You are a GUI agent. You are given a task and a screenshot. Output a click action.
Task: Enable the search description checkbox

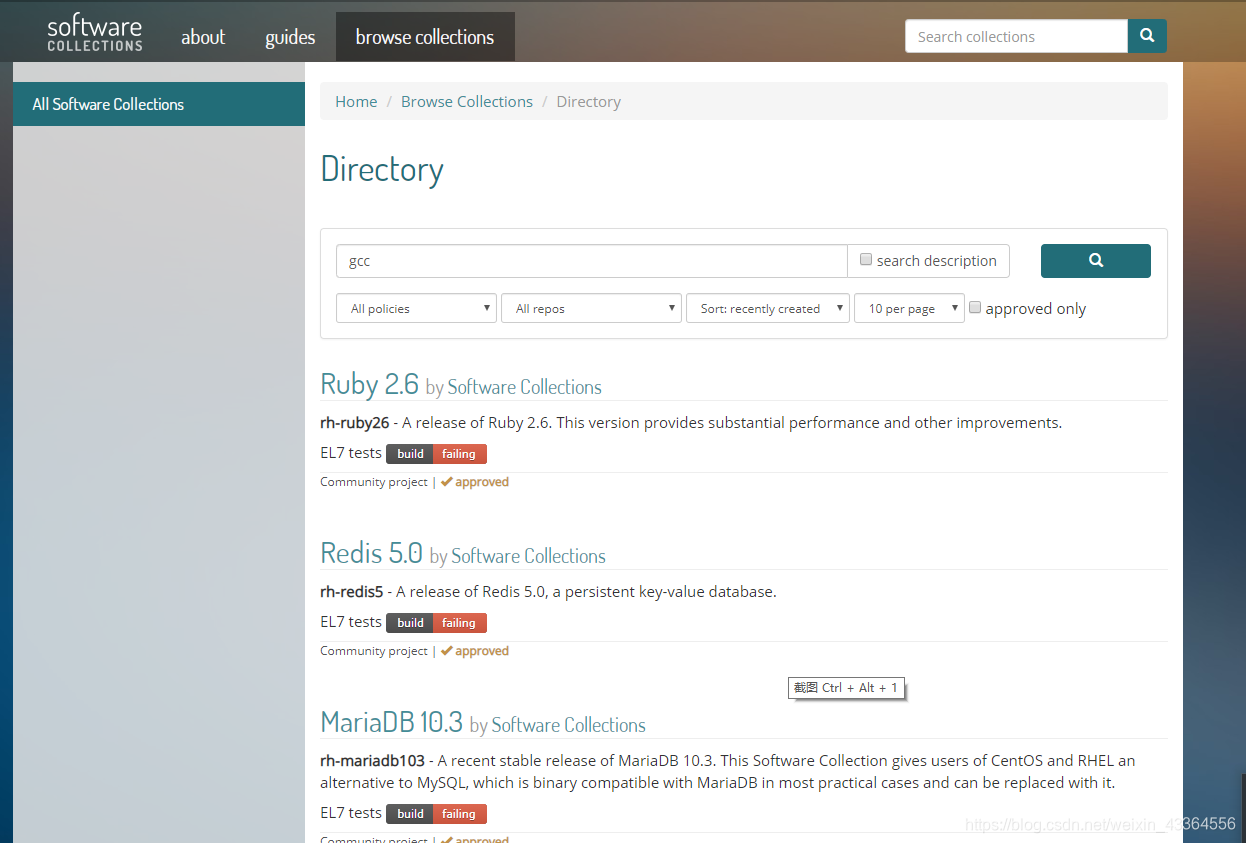(x=866, y=260)
